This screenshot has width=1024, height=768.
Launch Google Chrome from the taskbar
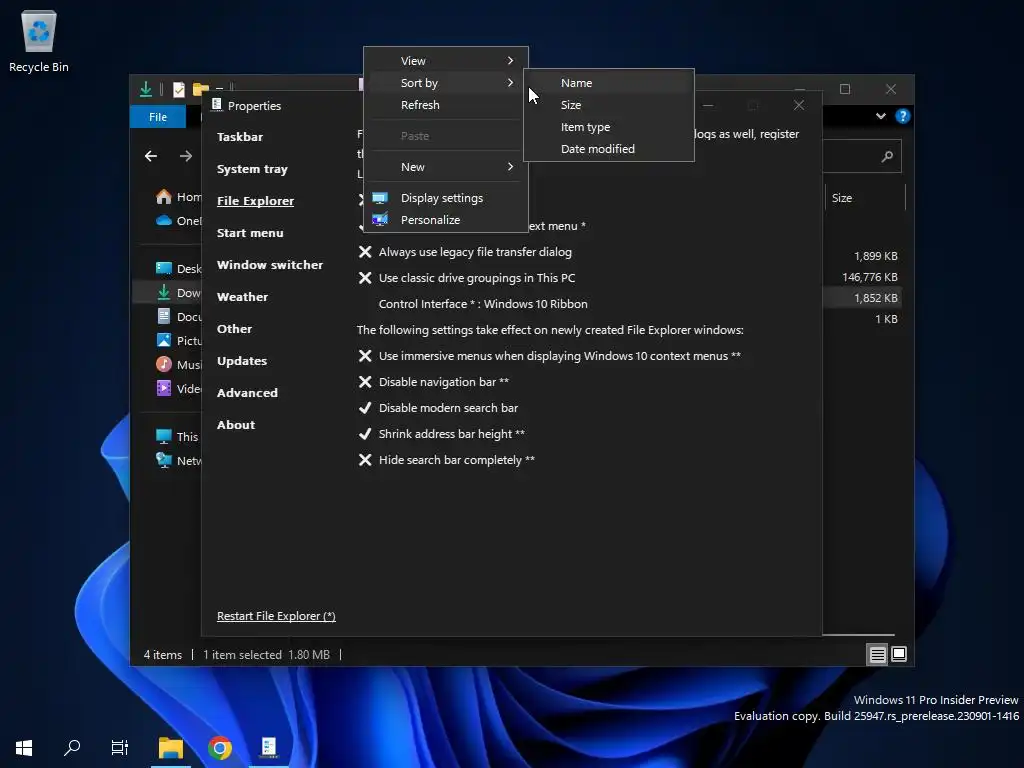[219, 748]
